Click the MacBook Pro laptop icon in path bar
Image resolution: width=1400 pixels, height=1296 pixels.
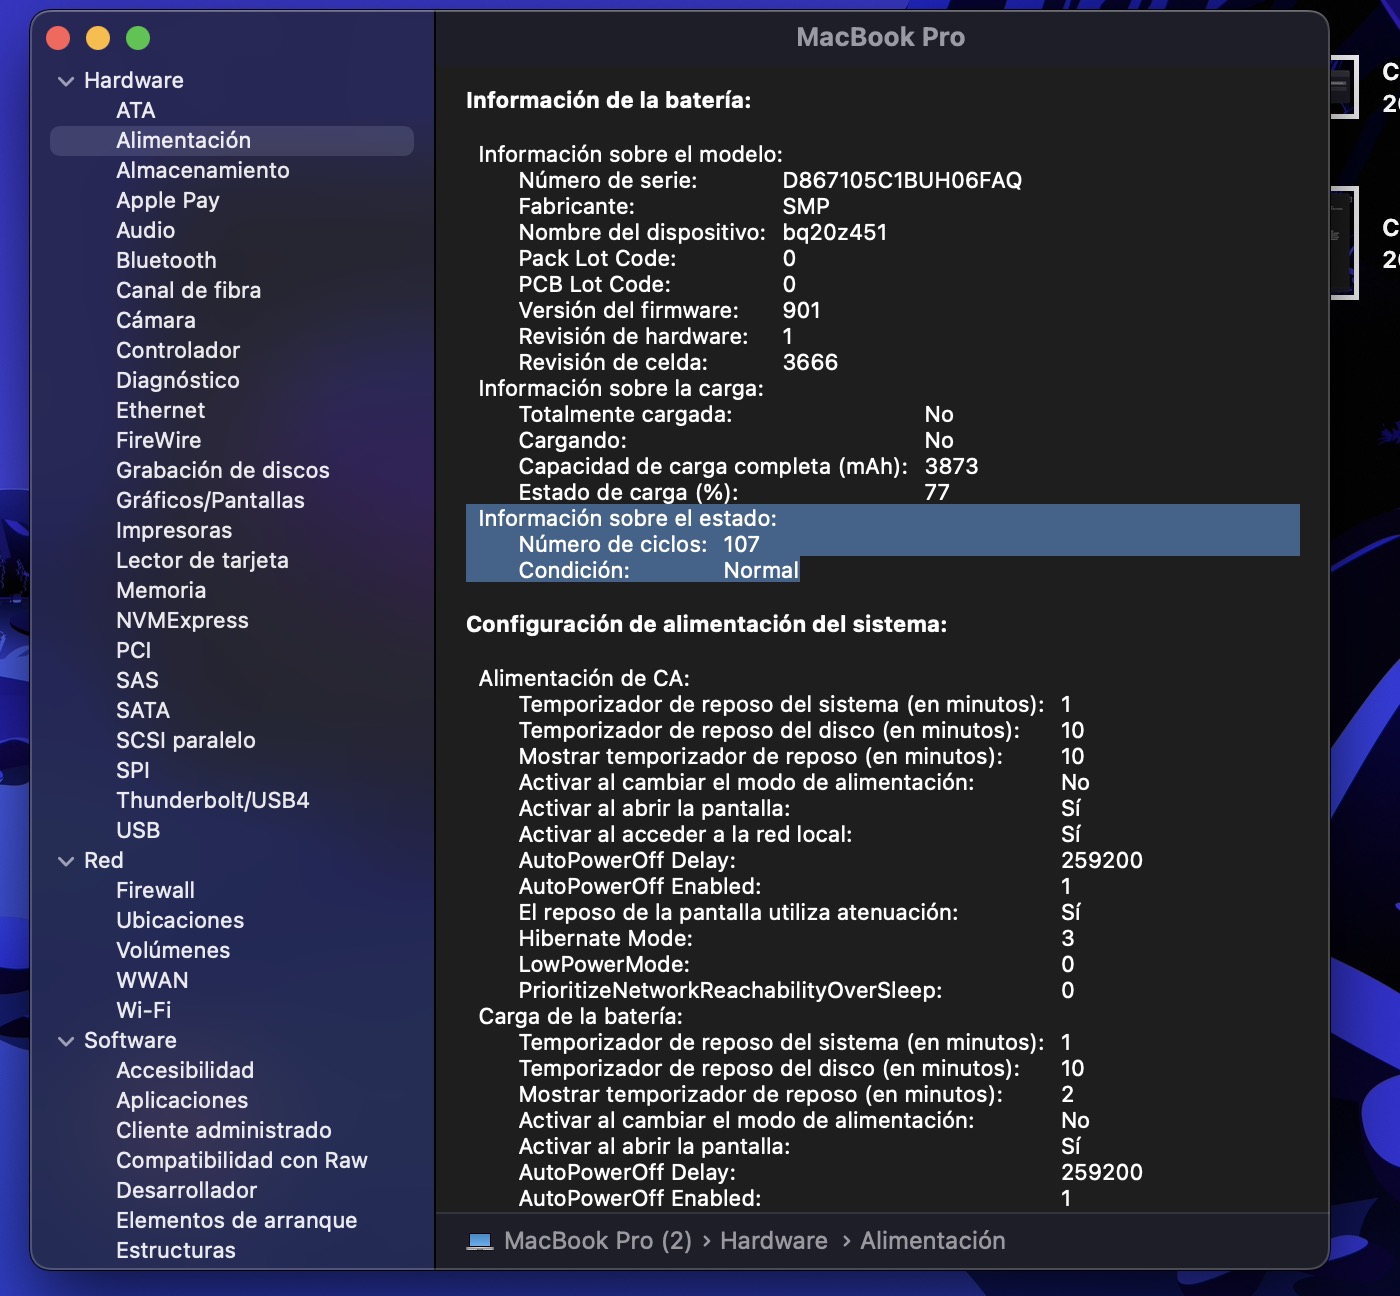pos(480,1241)
